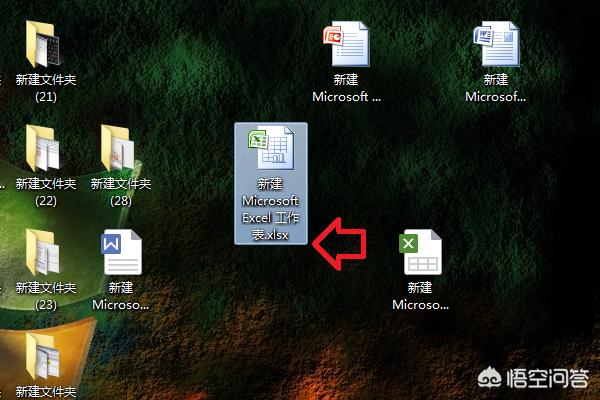The image size is (600, 400).
Task: Click the label under the top-right Word document
Action: [x=496, y=88]
